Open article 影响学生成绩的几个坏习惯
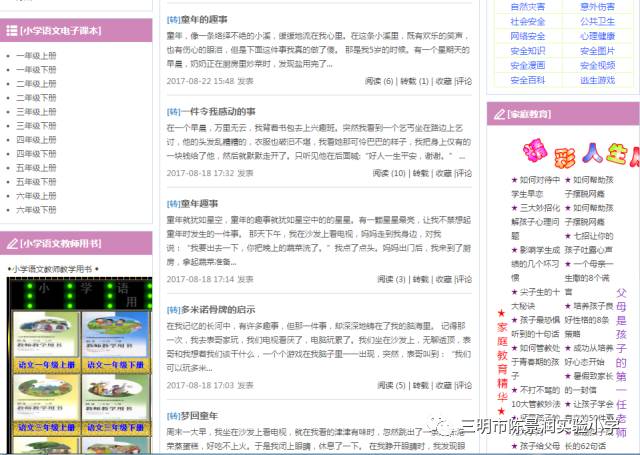 [x=536, y=264]
